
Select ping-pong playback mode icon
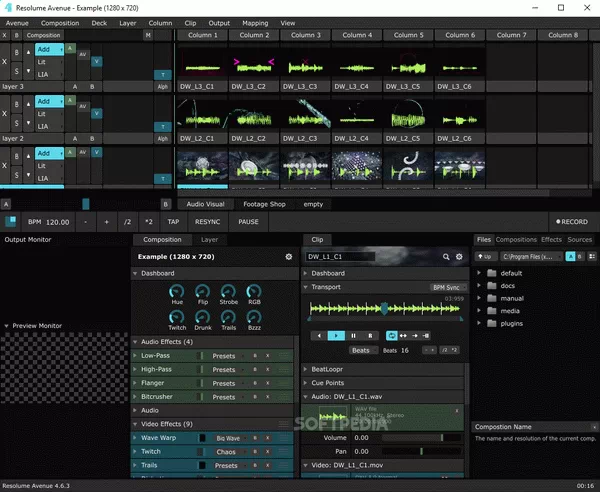(403, 336)
